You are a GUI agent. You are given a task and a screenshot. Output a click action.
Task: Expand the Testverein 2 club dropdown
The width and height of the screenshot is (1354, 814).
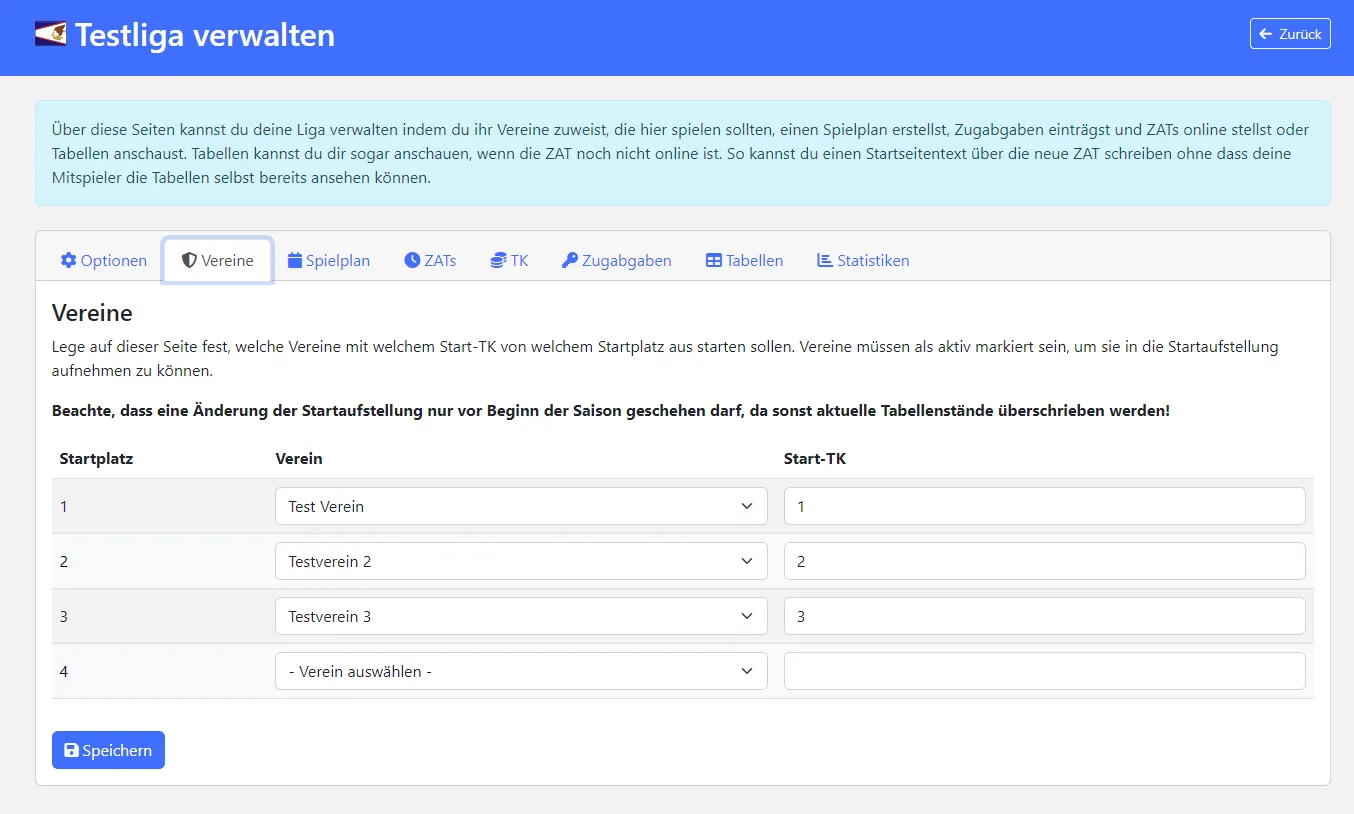coord(521,561)
